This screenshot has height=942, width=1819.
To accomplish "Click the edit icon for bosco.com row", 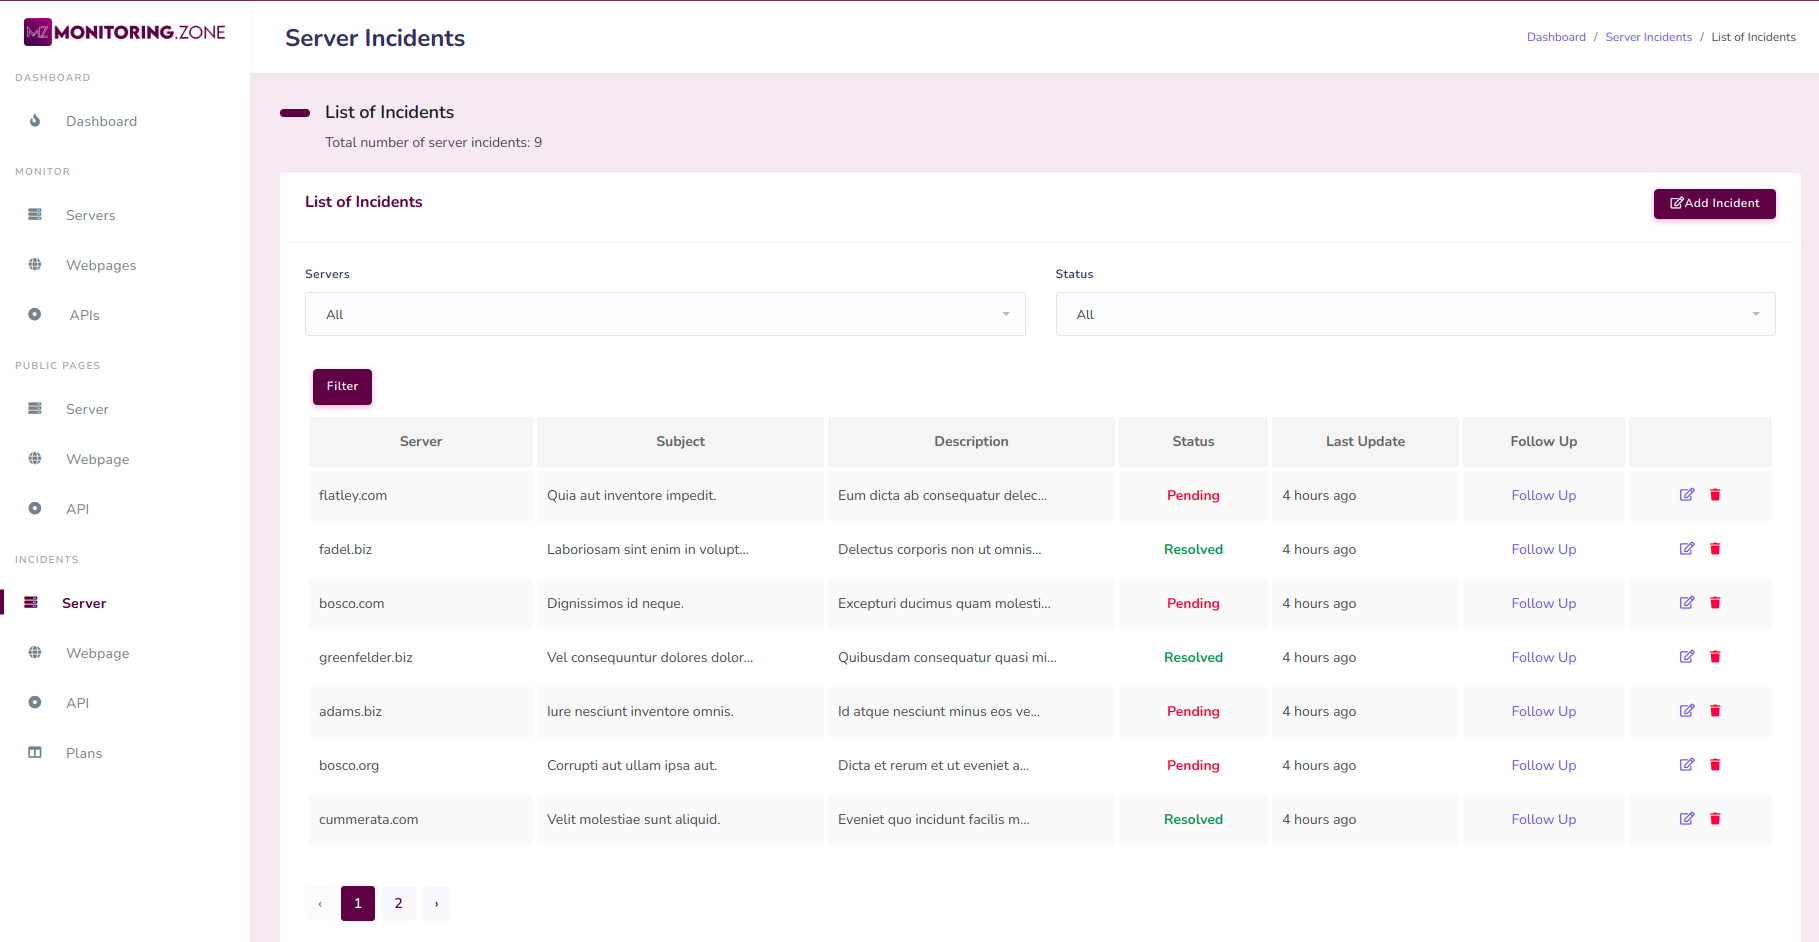I will (1686, 603).
